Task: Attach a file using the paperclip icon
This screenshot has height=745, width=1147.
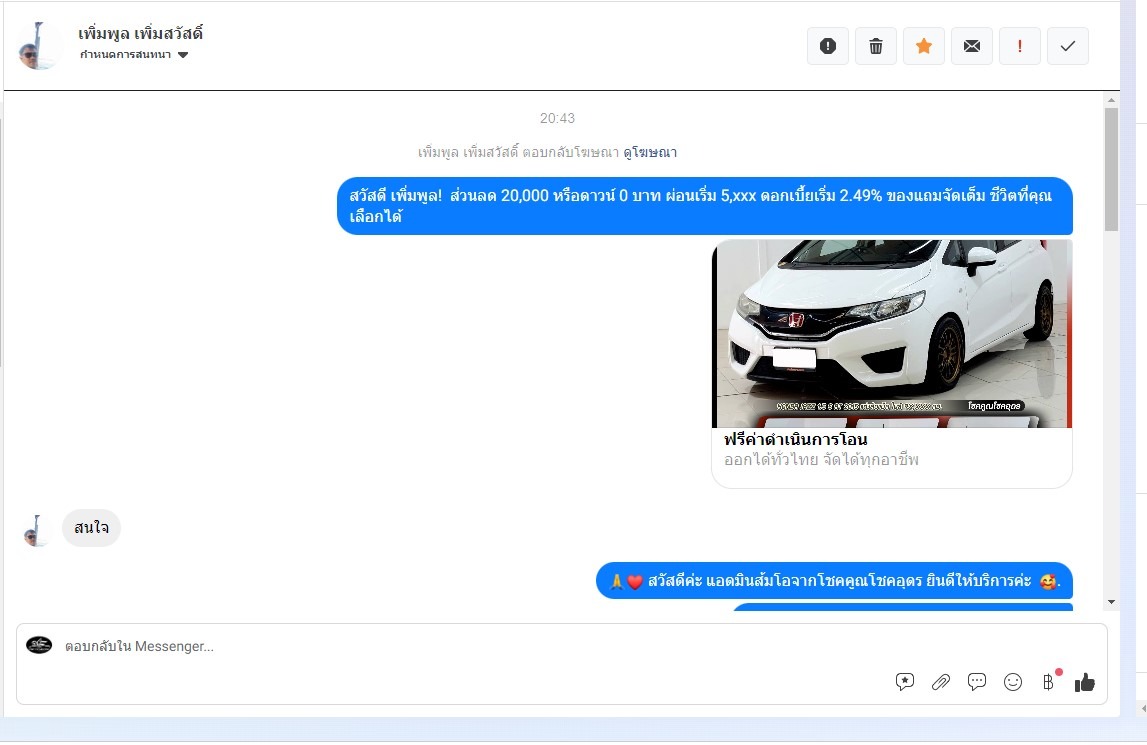Action: click(941, 682)
